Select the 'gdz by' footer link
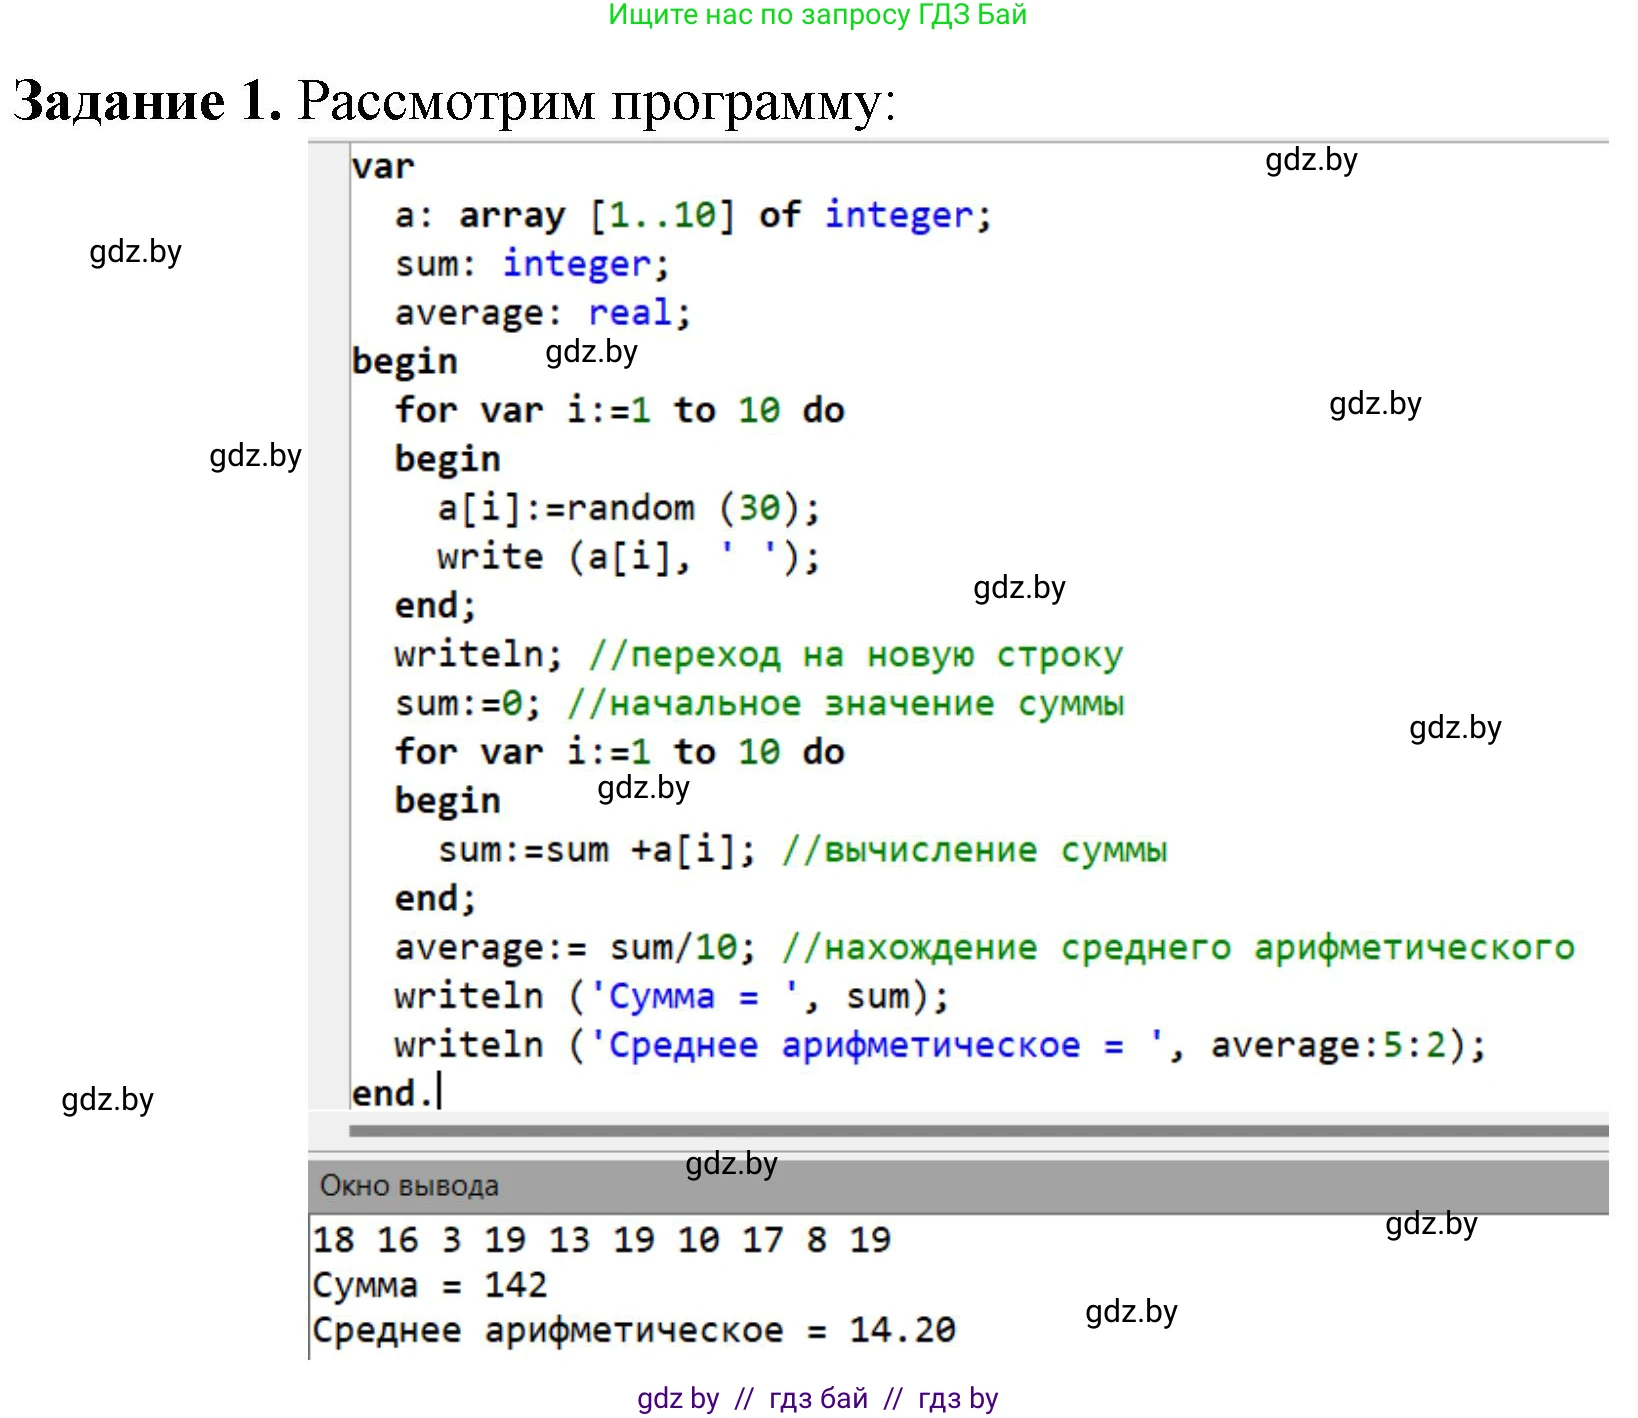 click(x=678, y=1398)
